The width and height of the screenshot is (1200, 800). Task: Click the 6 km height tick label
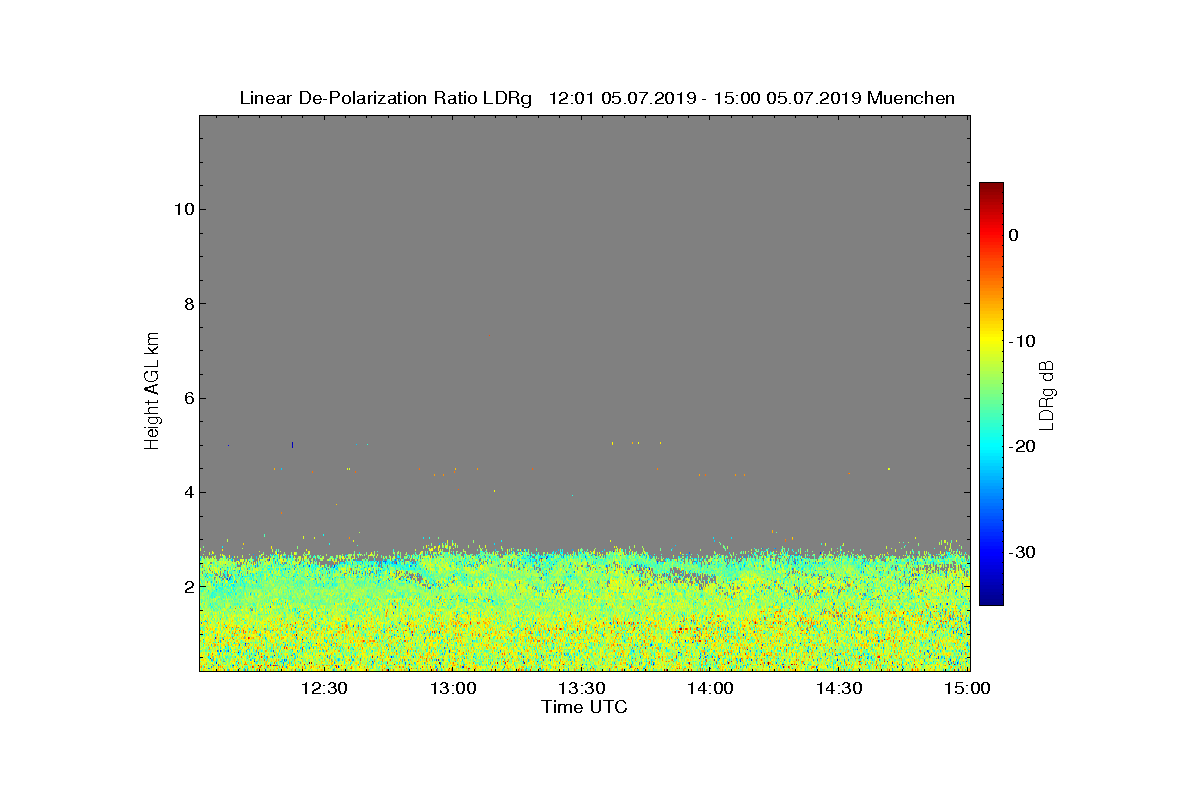[188, 398]
